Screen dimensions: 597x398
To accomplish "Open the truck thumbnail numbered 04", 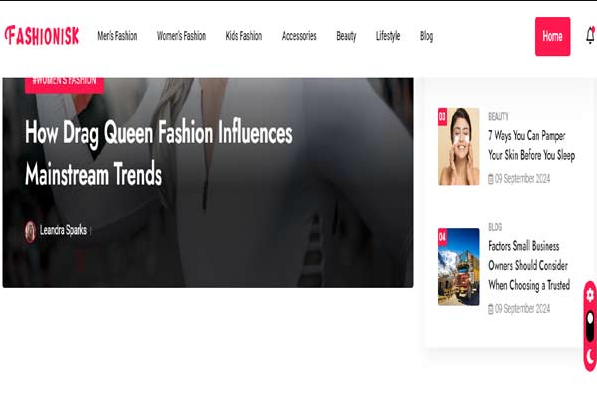I will point(458,267).
